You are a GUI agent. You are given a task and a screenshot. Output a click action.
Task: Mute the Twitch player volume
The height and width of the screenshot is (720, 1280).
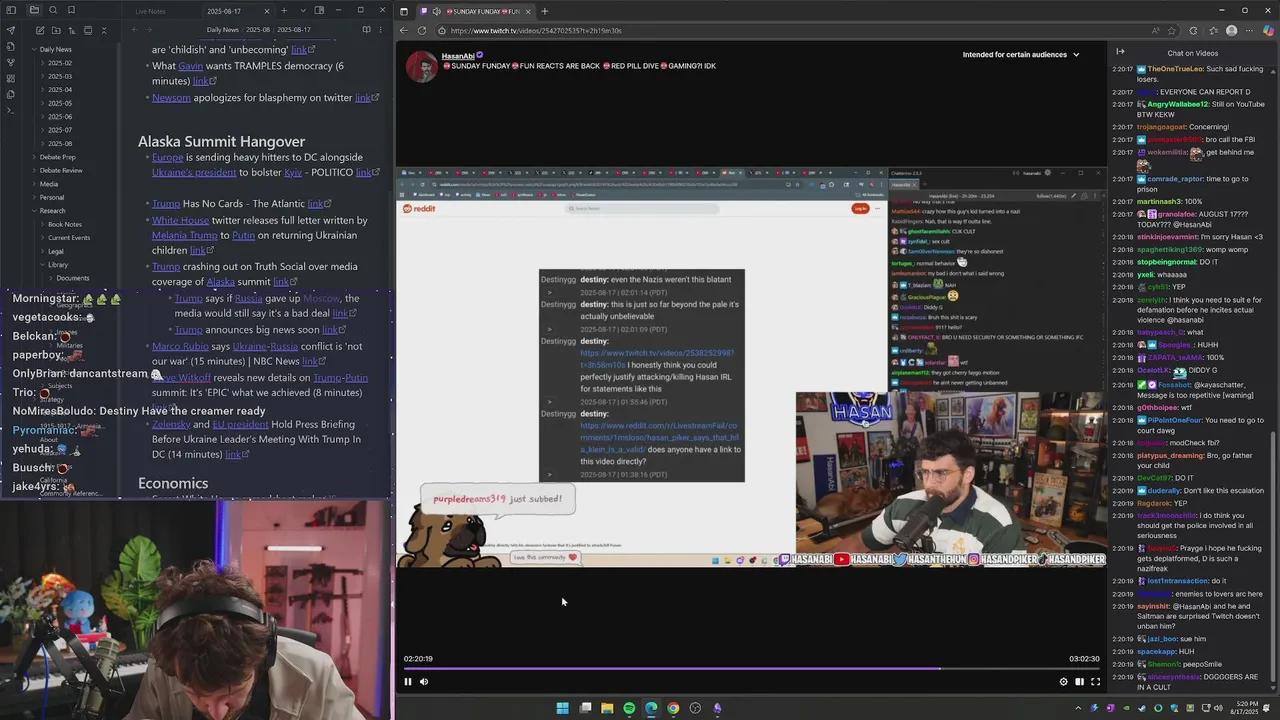click(x=424, y=682)
